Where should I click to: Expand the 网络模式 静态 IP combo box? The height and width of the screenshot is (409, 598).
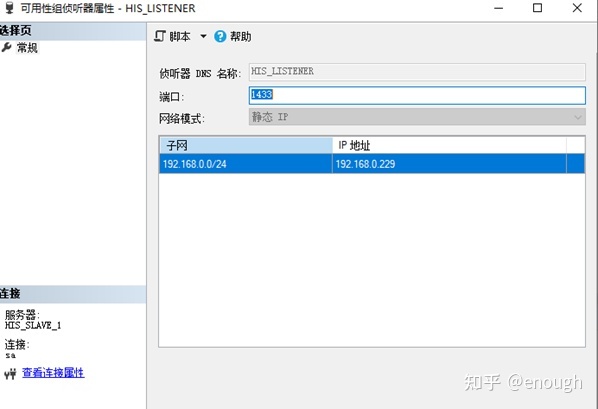(x=417, y=117)
